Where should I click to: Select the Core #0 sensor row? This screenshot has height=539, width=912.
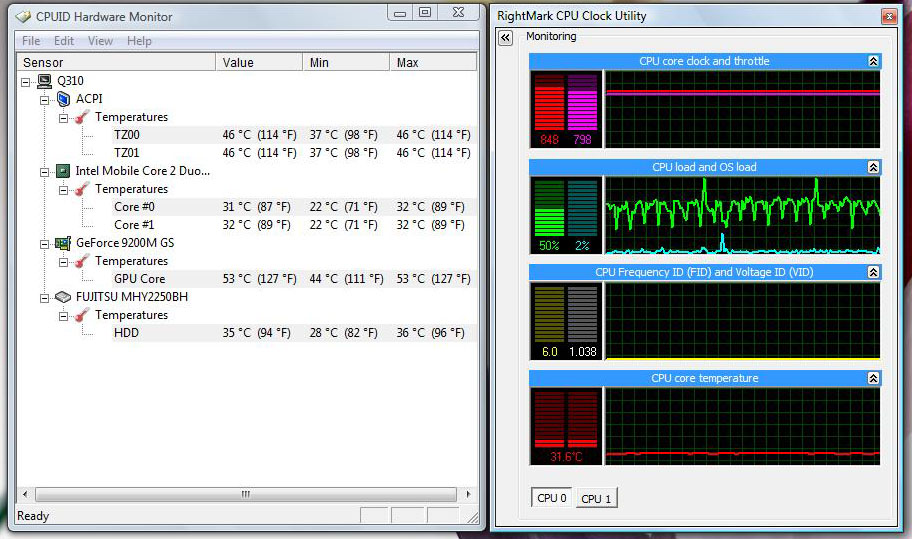coord(294,207)
